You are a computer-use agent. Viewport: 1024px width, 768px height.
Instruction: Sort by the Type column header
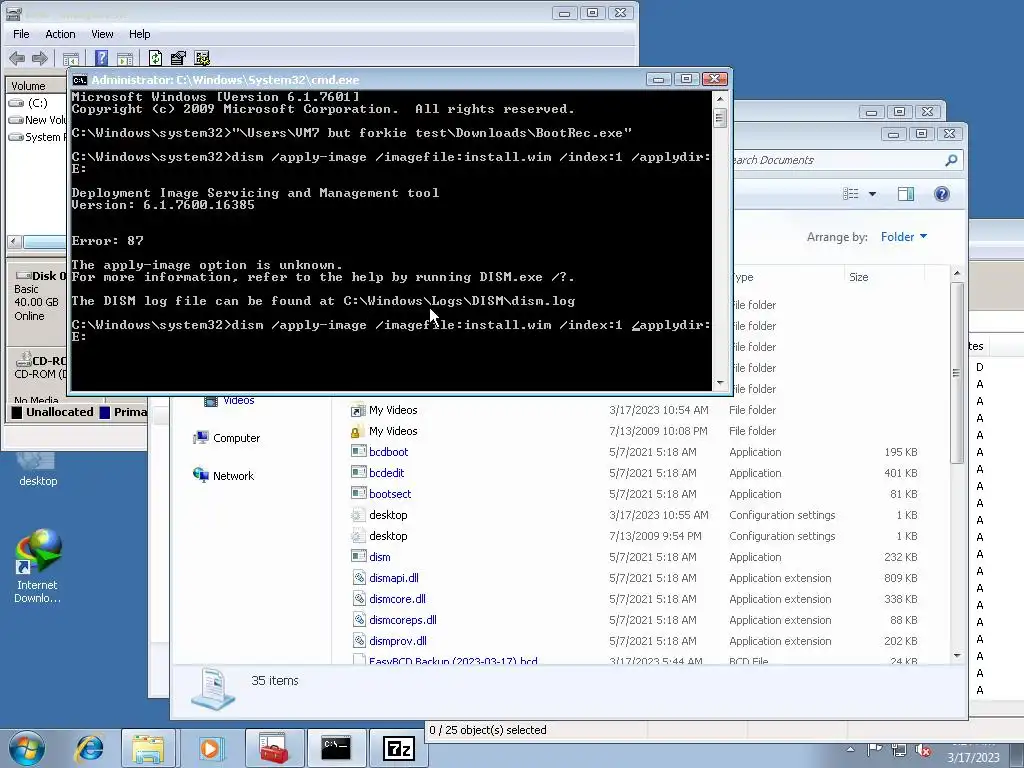787,277
